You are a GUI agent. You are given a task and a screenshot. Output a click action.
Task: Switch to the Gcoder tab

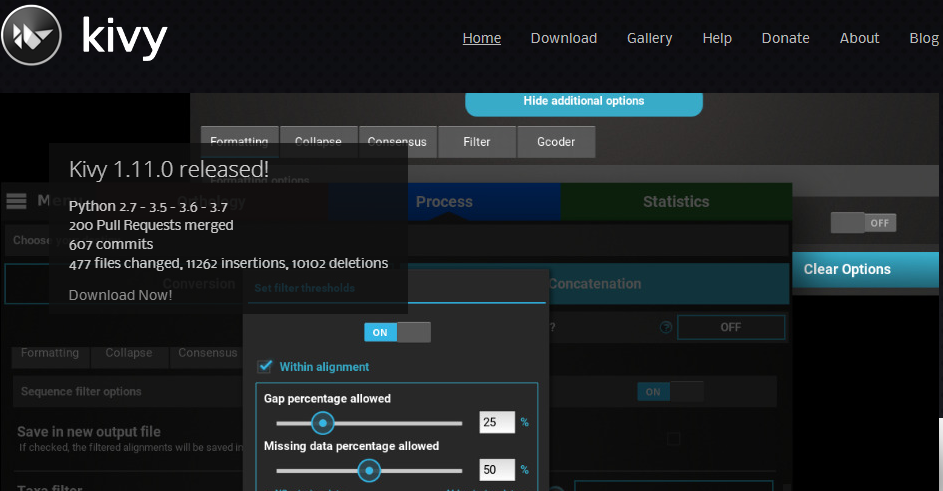[x=556, y=142]
